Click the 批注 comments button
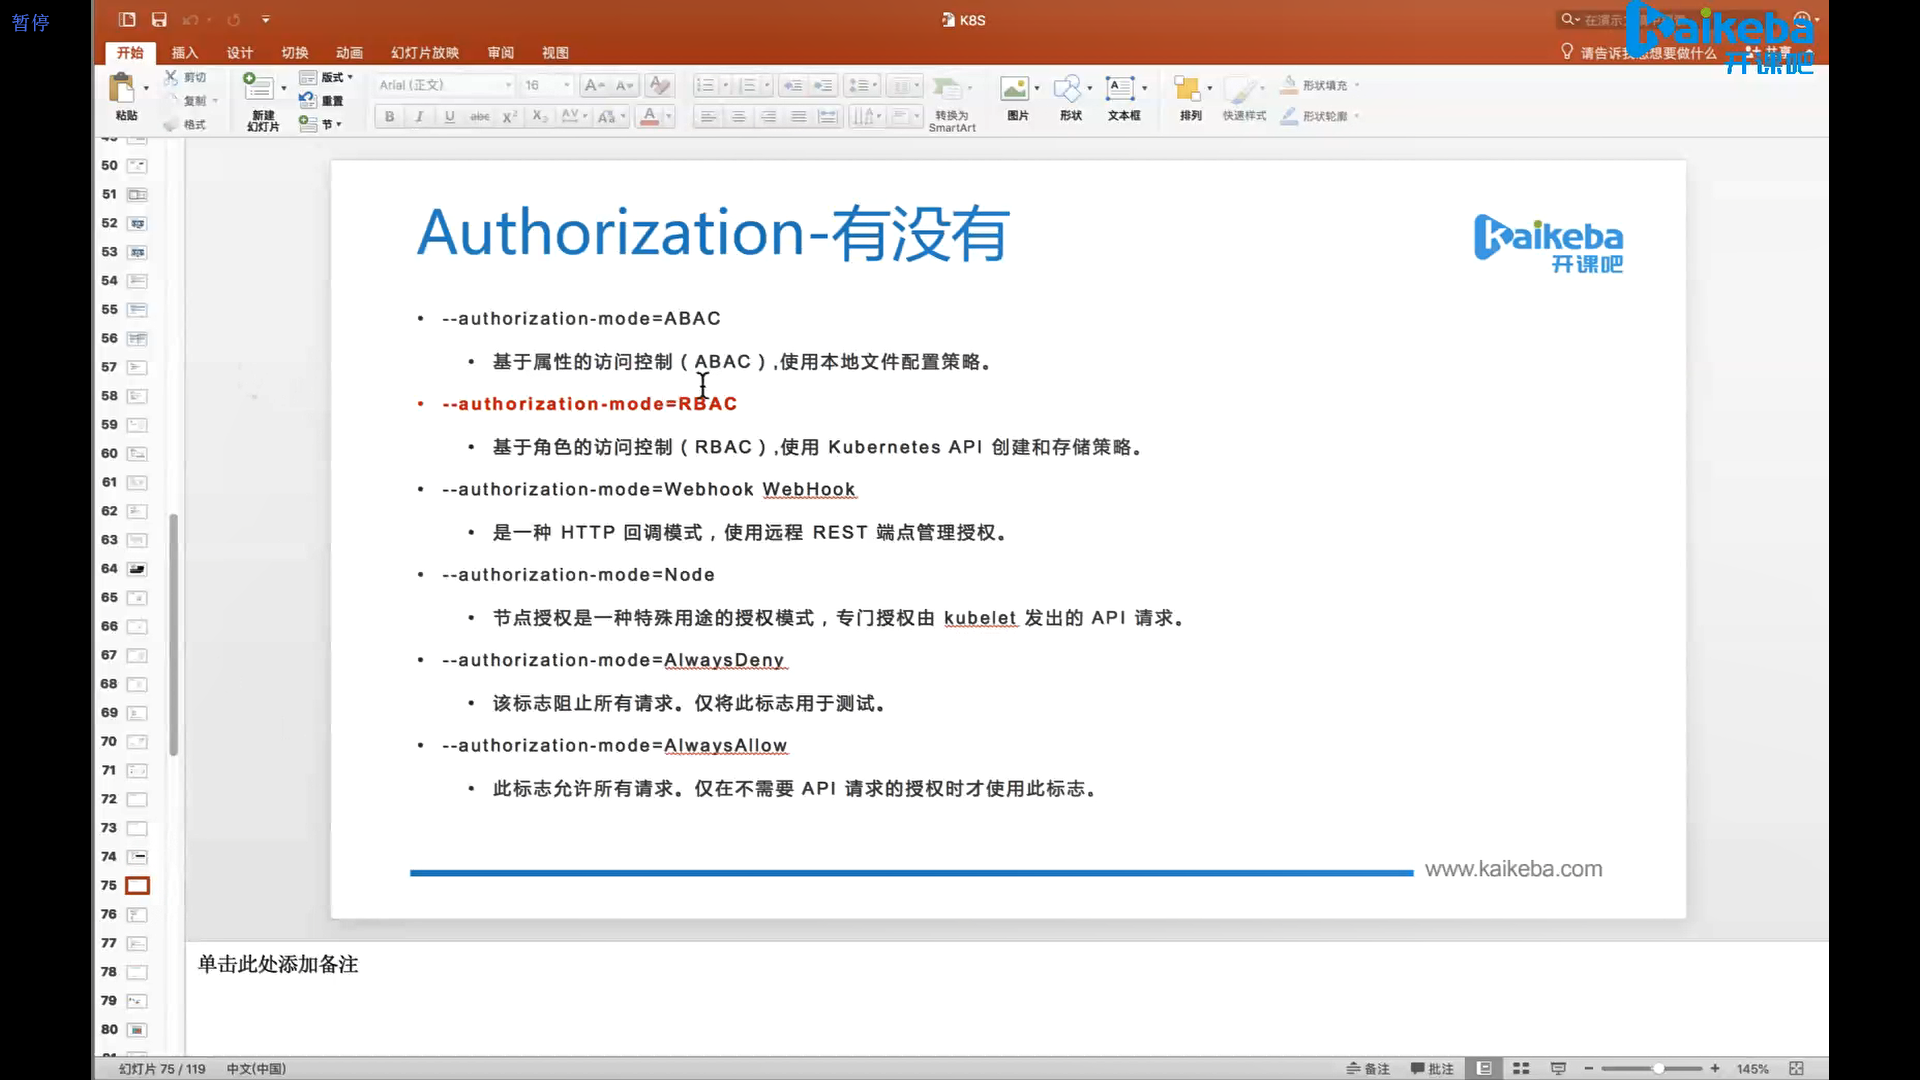 1432,1068
